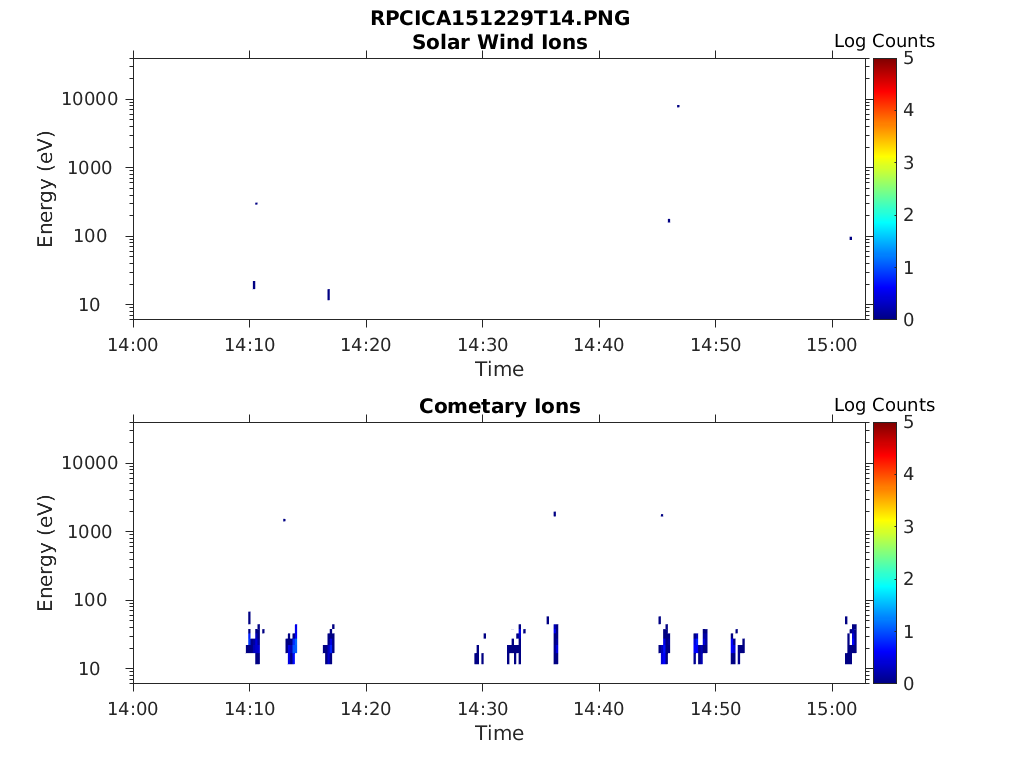Click the 1 label on Cometary Ions colorbar
The width and height of the screenshot is (1024, 768).
[x=908, y=631]
